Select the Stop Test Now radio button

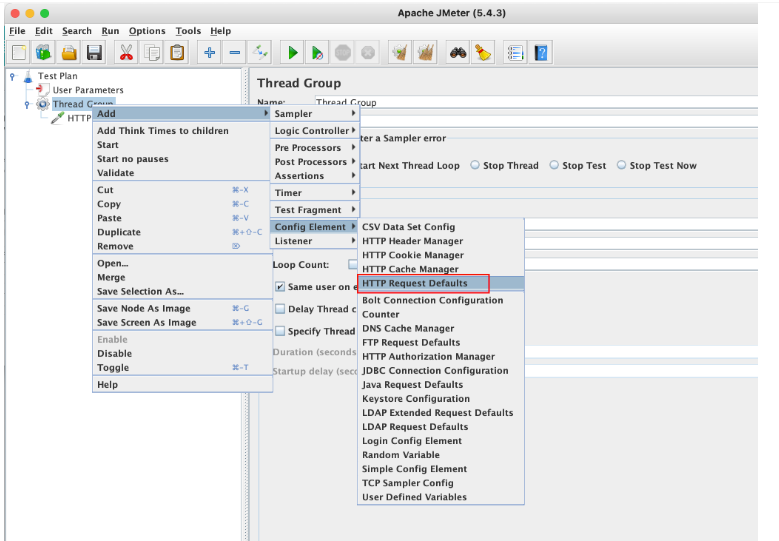tap(622, 165)
